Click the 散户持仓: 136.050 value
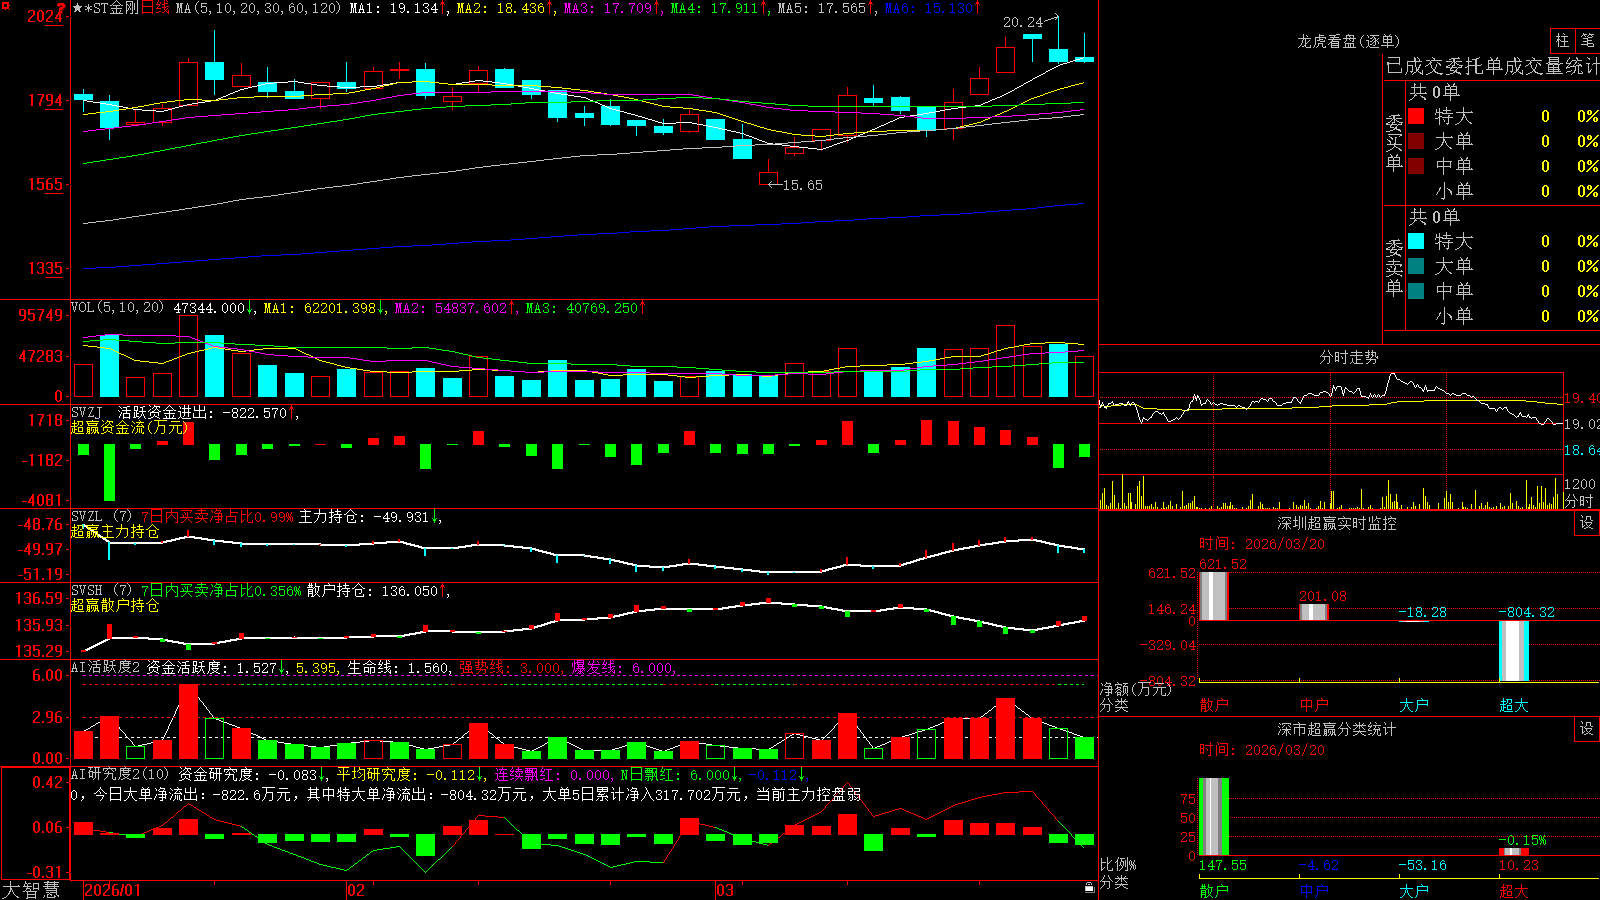 372,591
